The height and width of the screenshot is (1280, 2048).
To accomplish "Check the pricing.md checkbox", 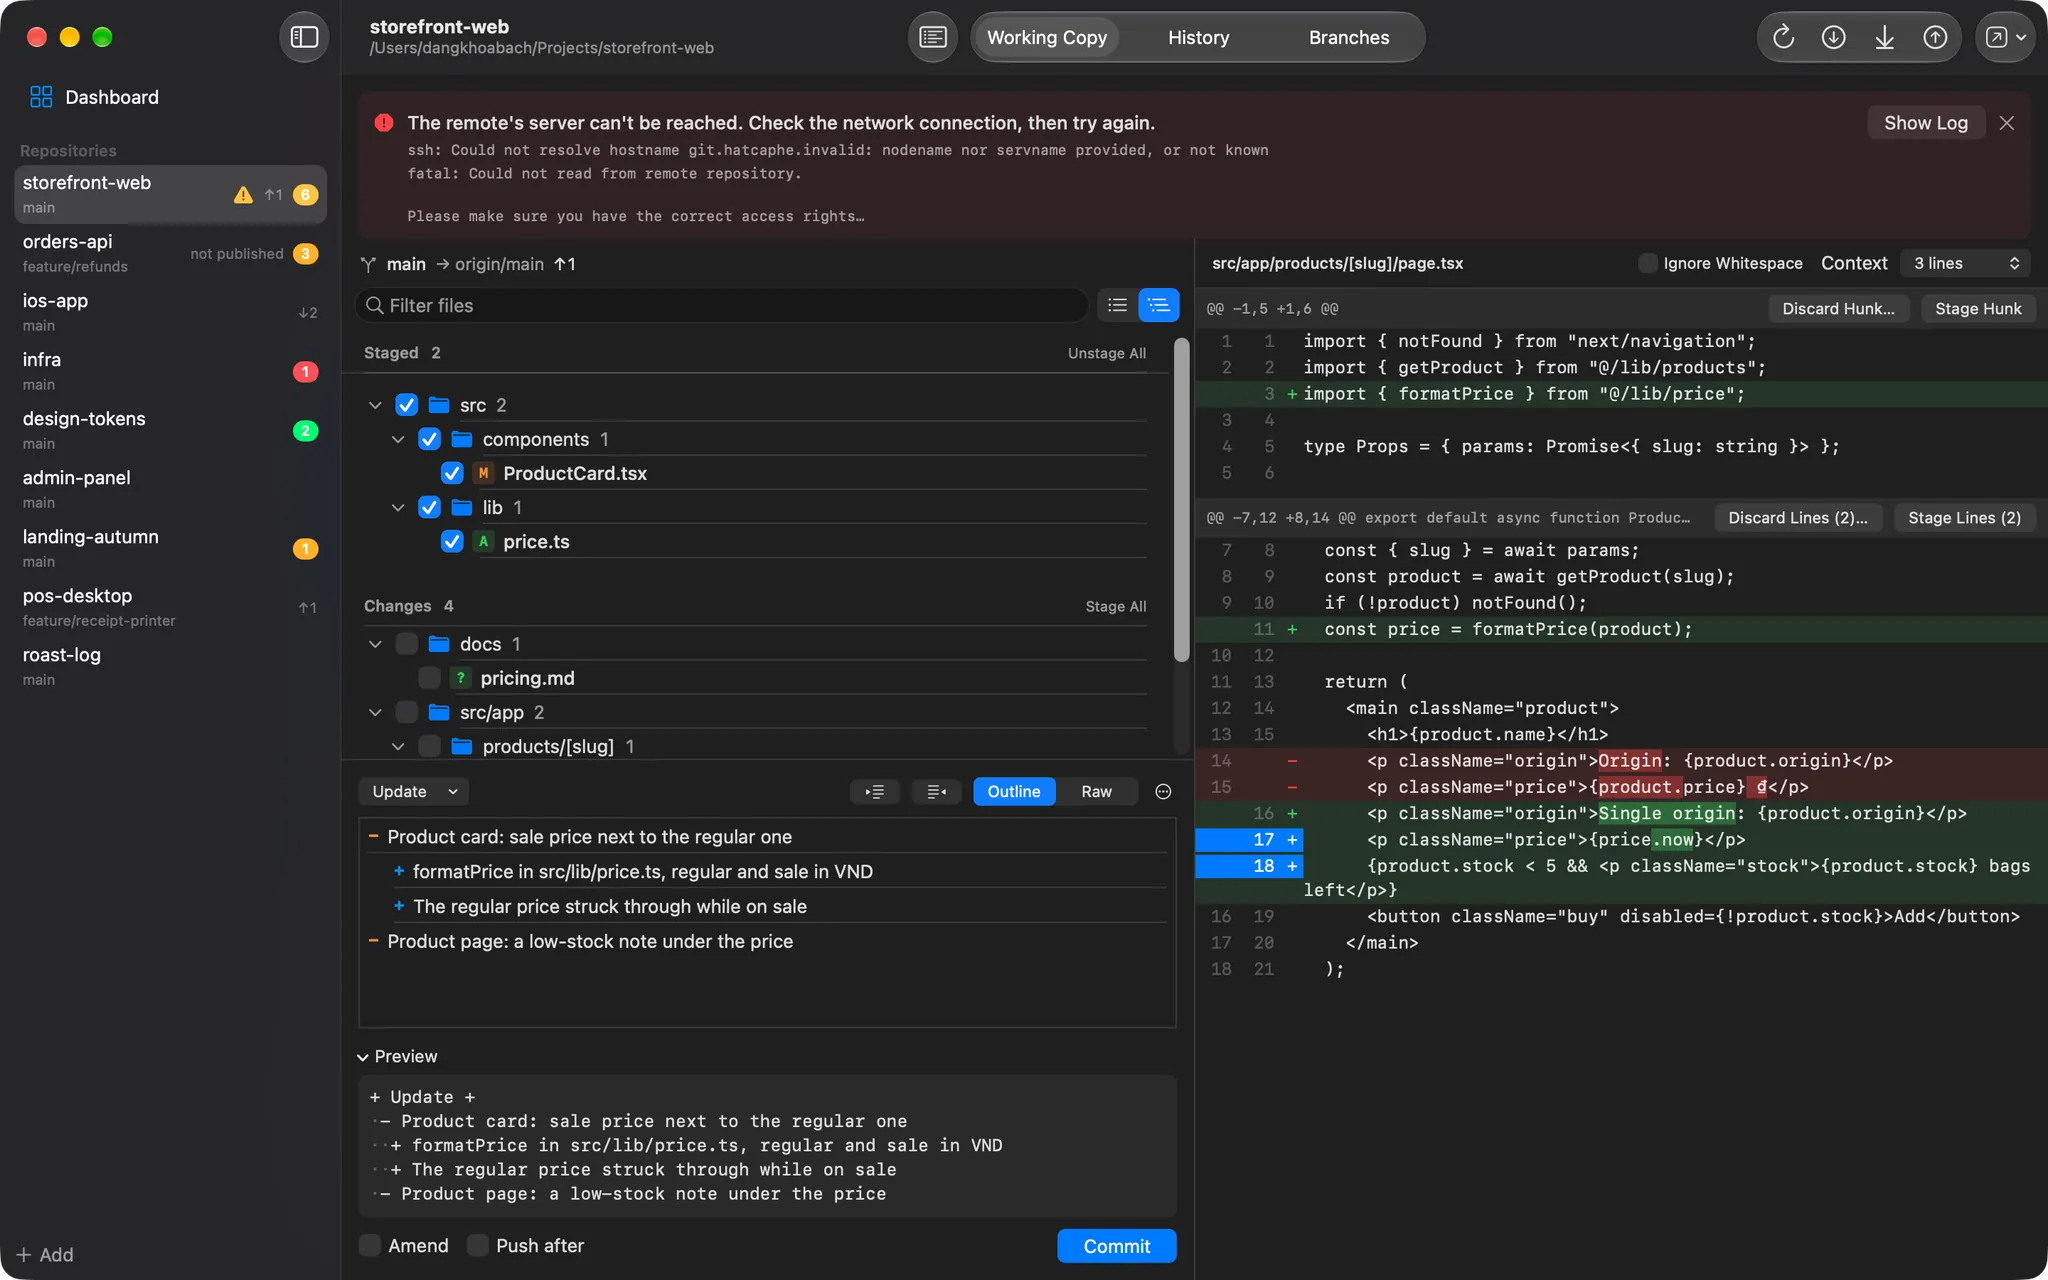I will click(x=429, y=678).
